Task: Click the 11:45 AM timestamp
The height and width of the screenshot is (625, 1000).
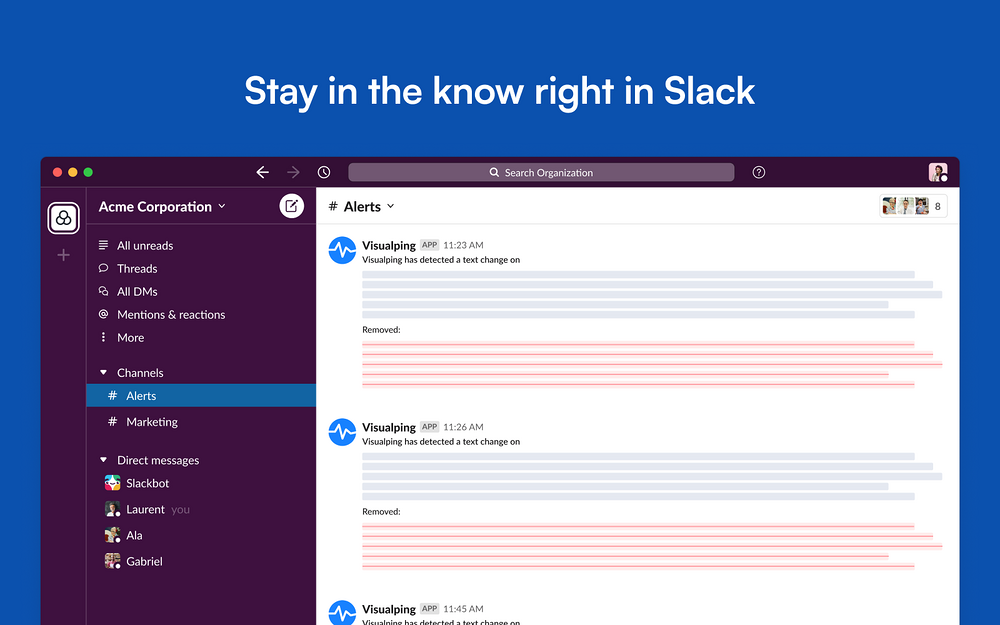Action: 463,608
